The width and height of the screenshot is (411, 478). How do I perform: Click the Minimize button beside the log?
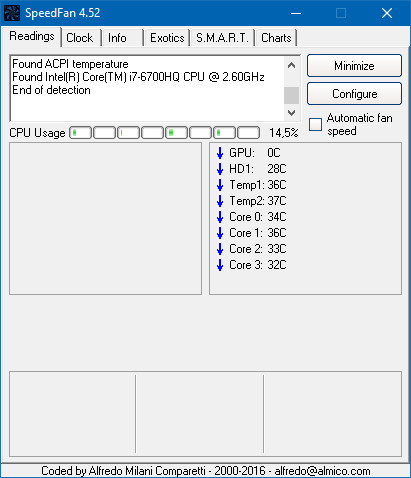point(354,66)
